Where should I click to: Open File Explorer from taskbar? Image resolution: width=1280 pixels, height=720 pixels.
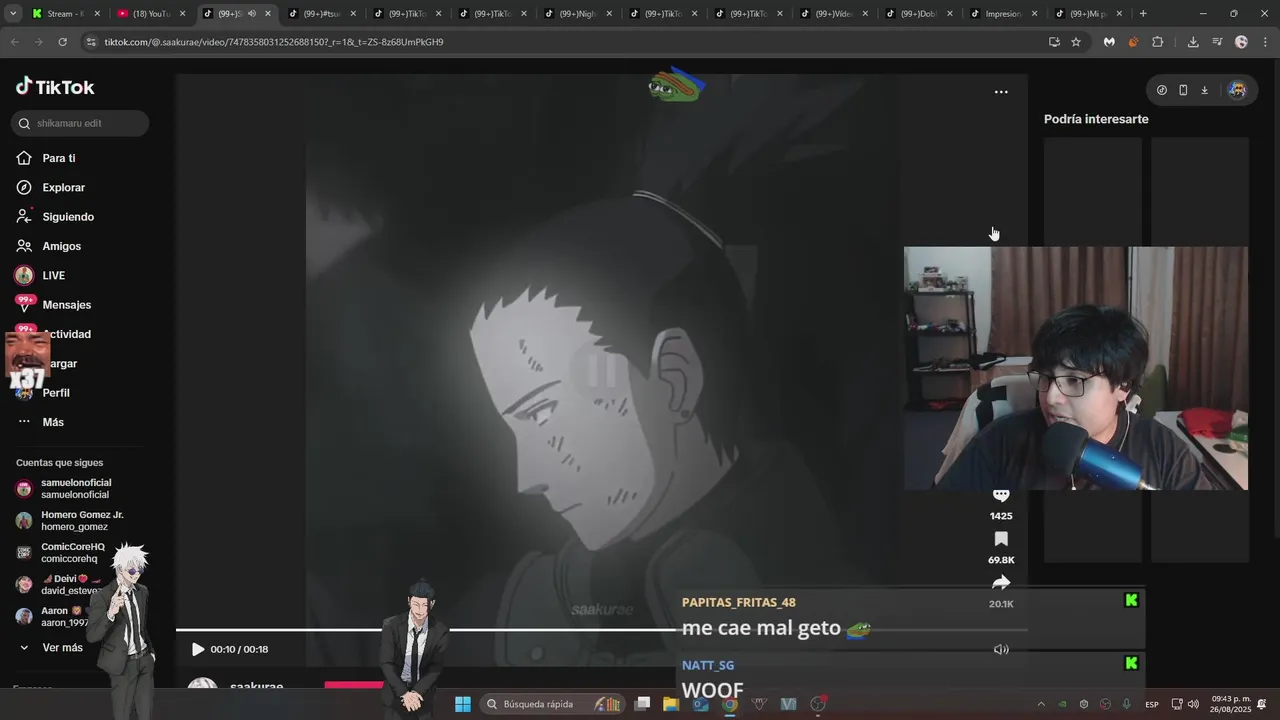click(671, 704)
